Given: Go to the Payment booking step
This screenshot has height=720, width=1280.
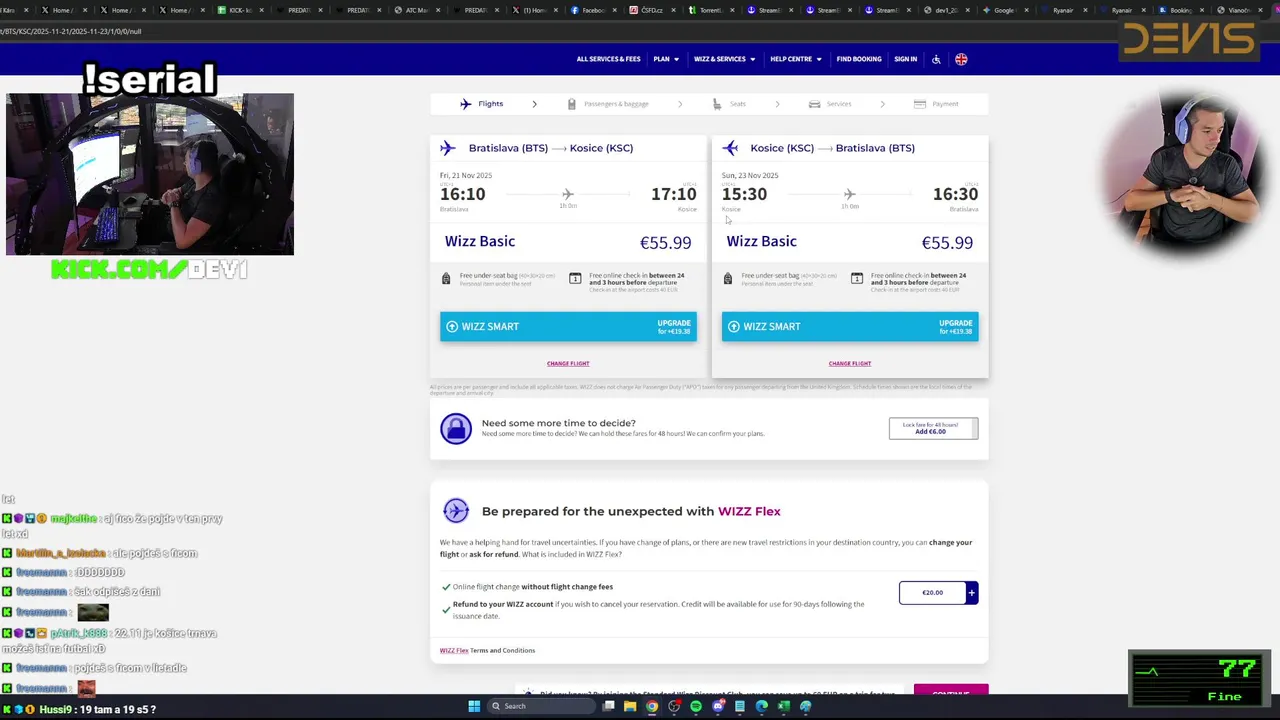Looking at the screenshot, I should click(937, 104).
